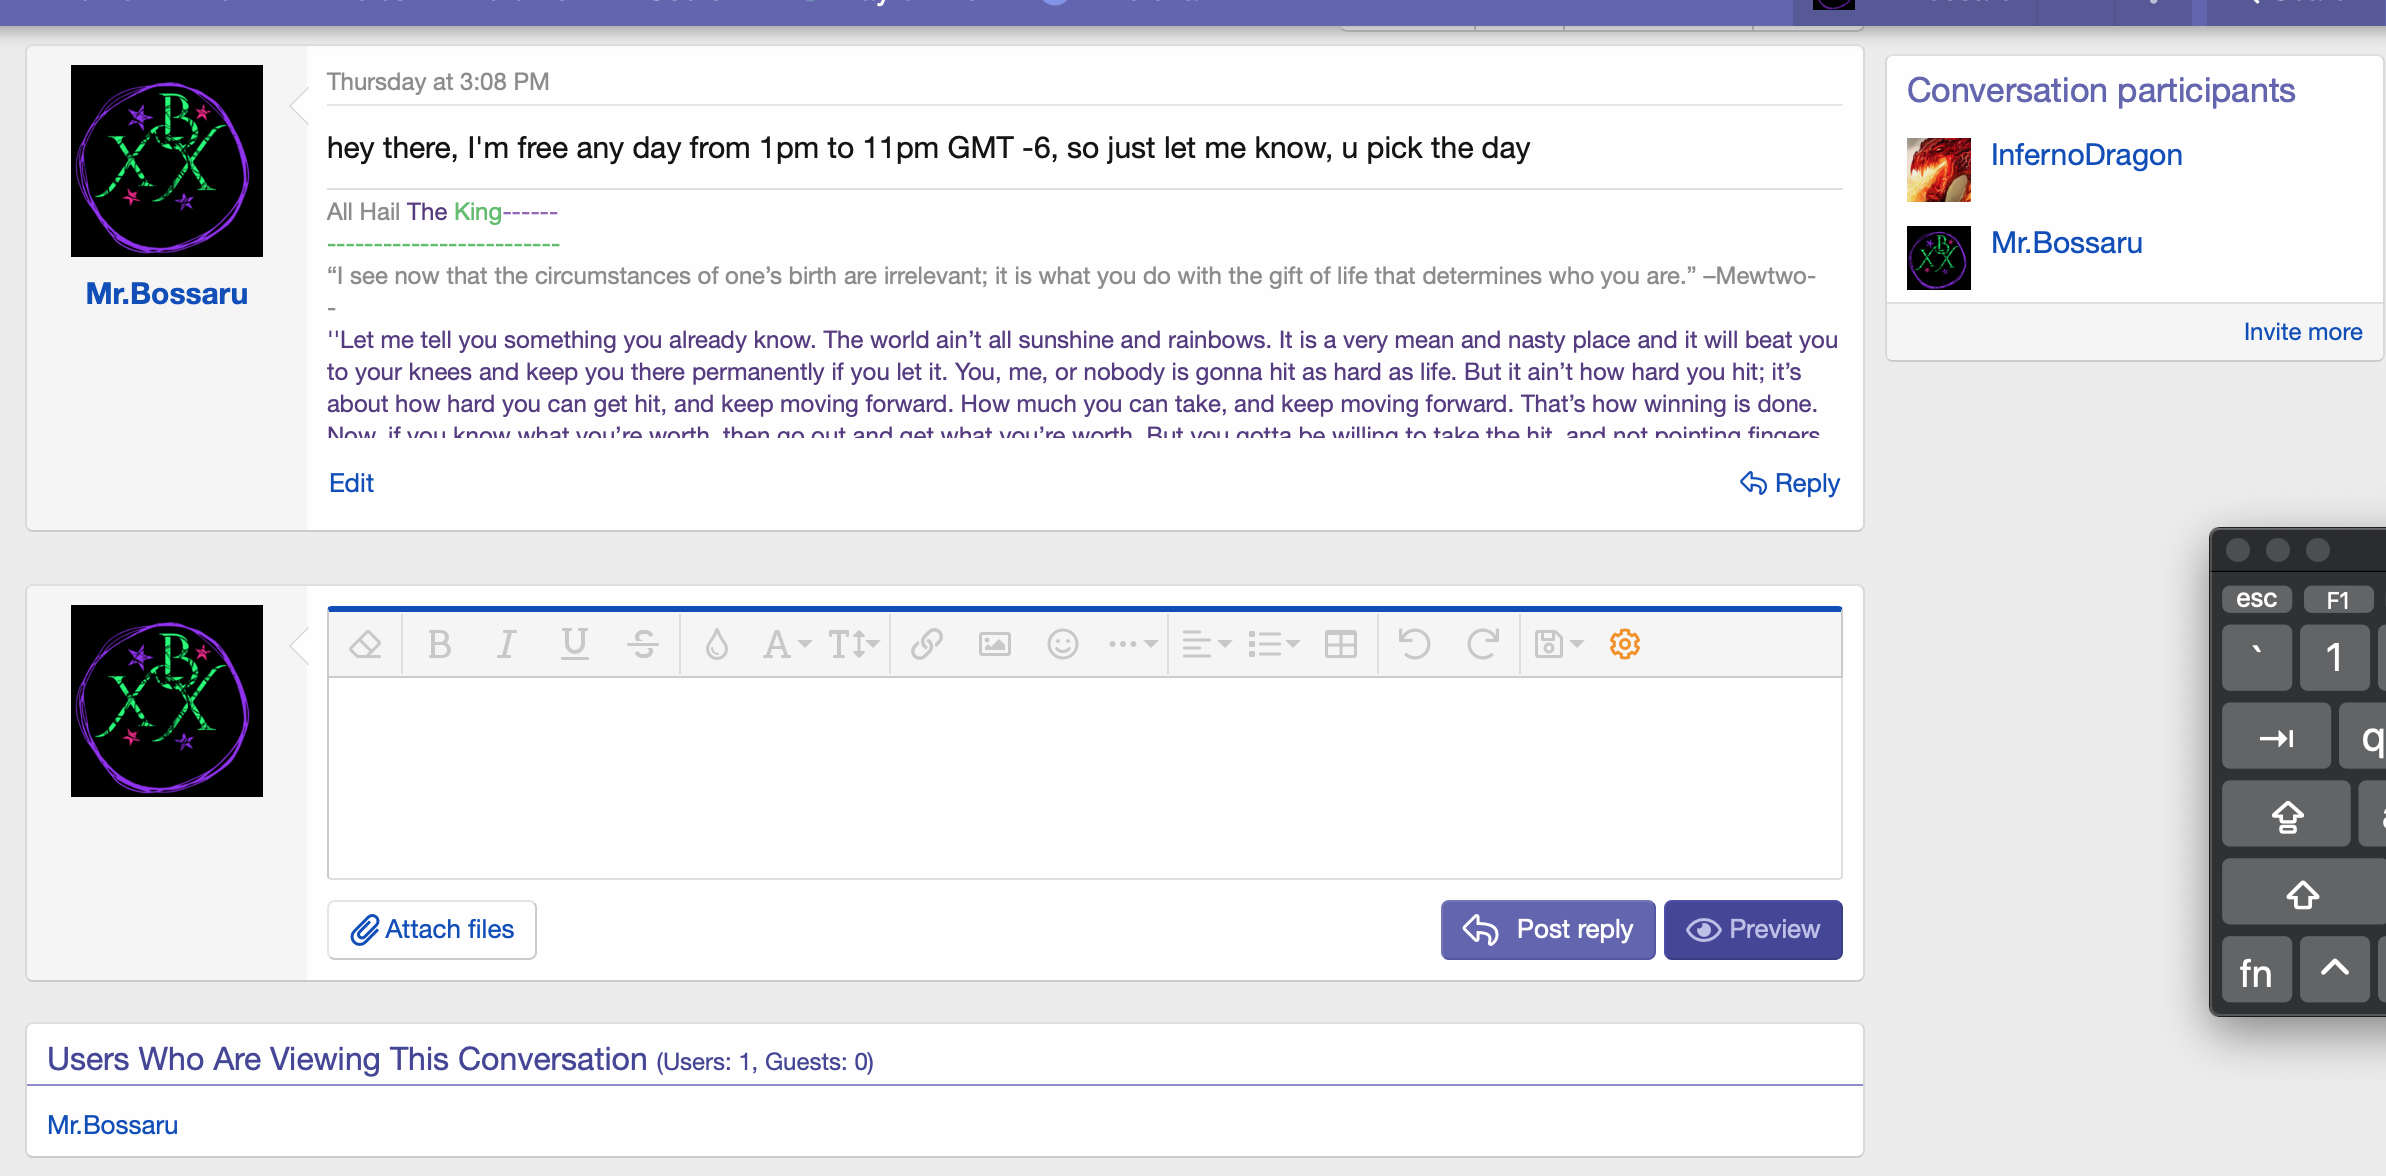Screen dimensions: 2386x1176
Task: Click the Strikethrough formatting icon
Action: pos(642,642)
